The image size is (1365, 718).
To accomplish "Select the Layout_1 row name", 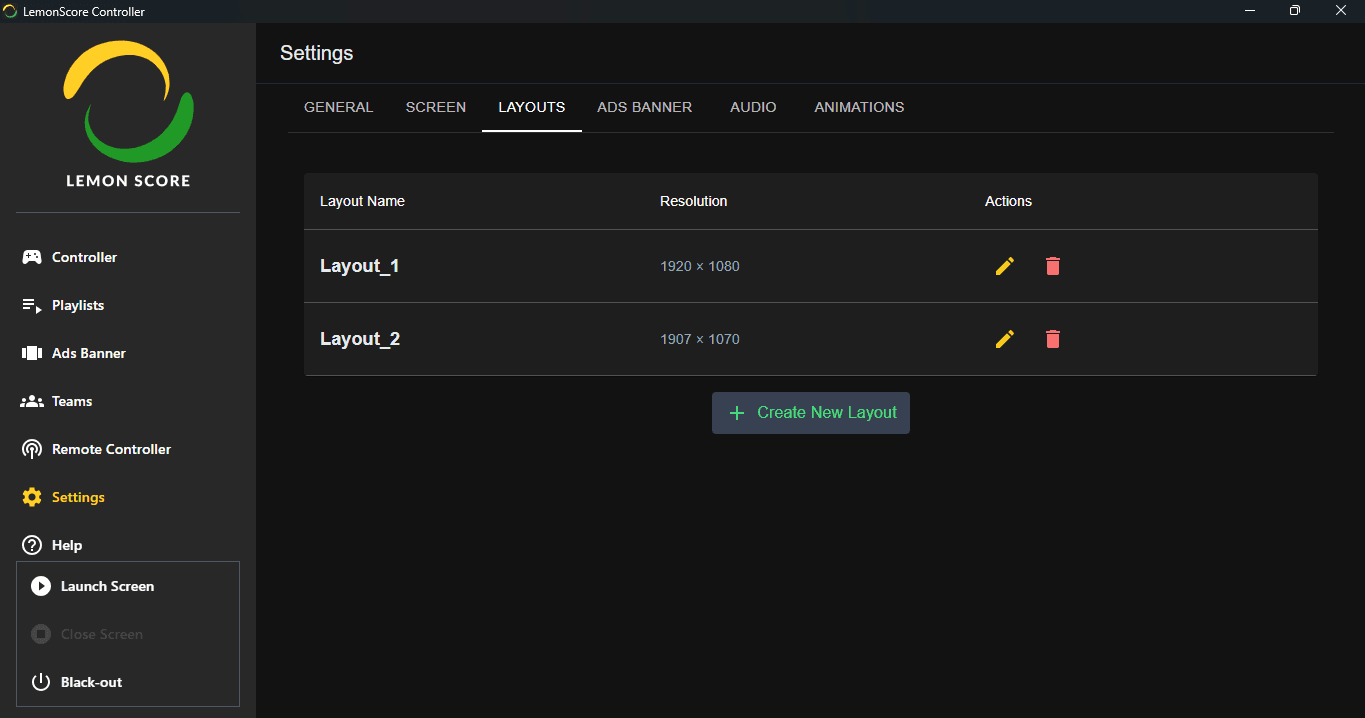I will pos(360,266).
